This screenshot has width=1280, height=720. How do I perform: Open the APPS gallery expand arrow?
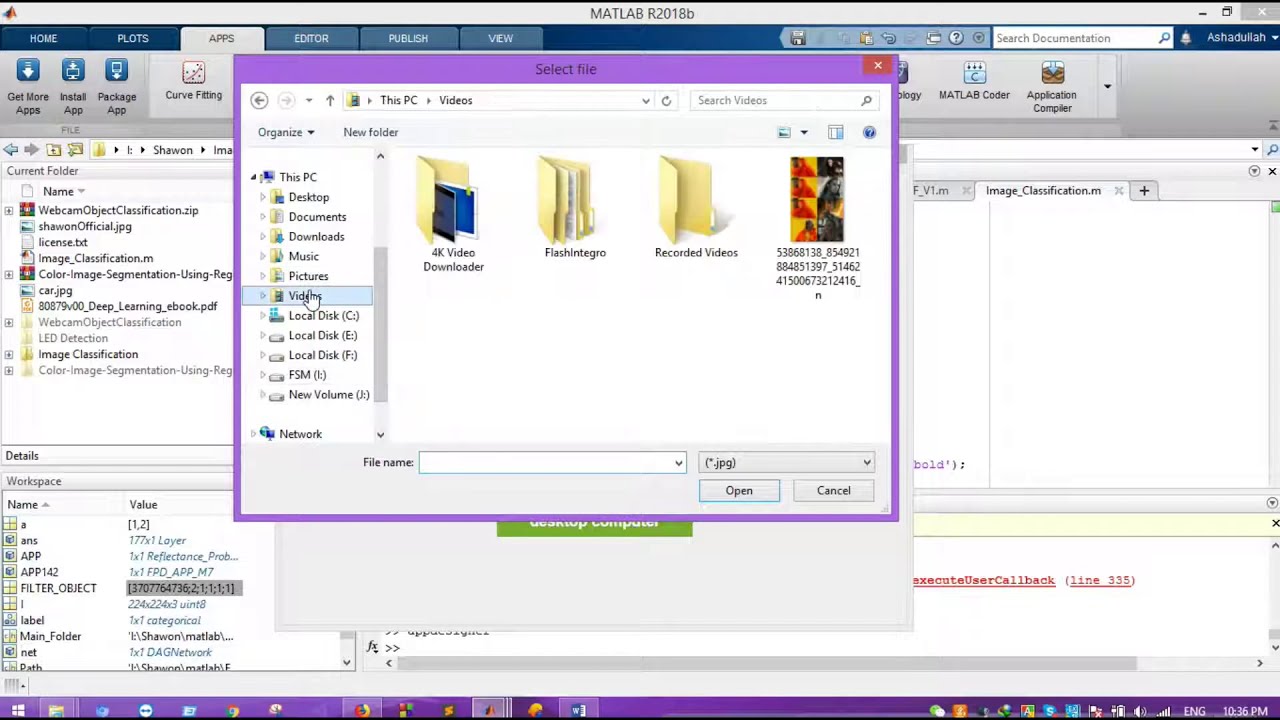click(1107, 86)
